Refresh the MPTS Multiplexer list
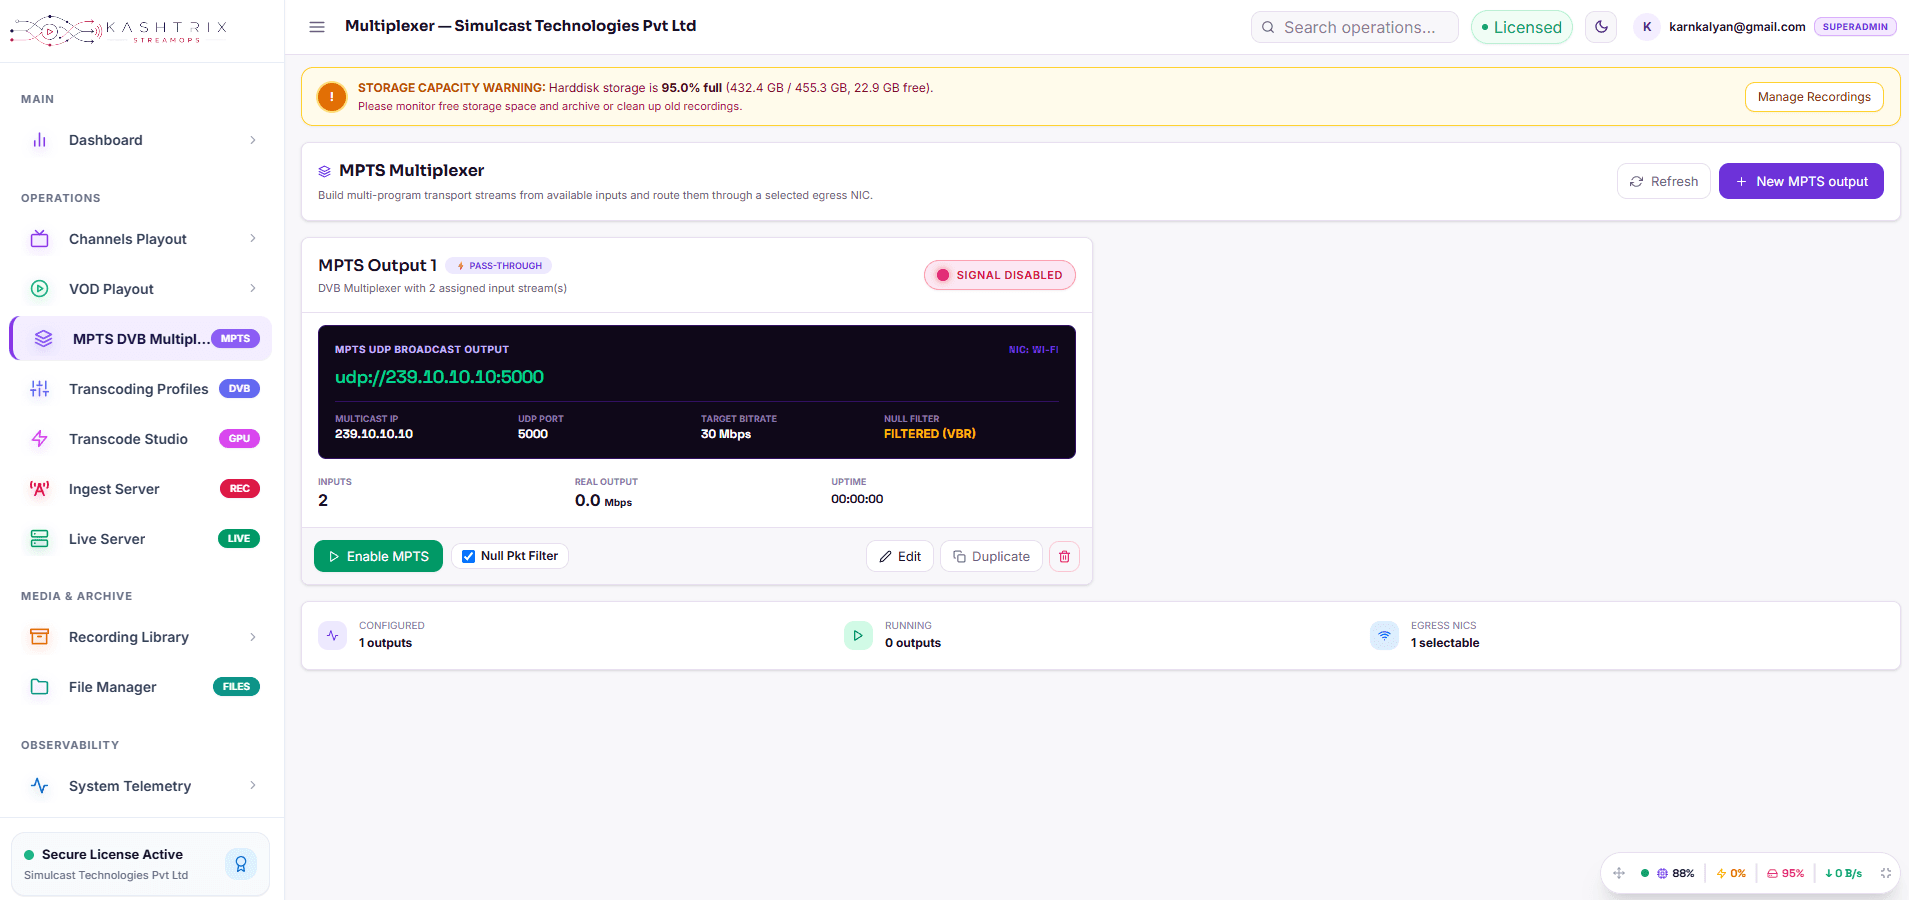This screenshot has width=1909, height=900. pyautogui.click(x=1664, y=181)
